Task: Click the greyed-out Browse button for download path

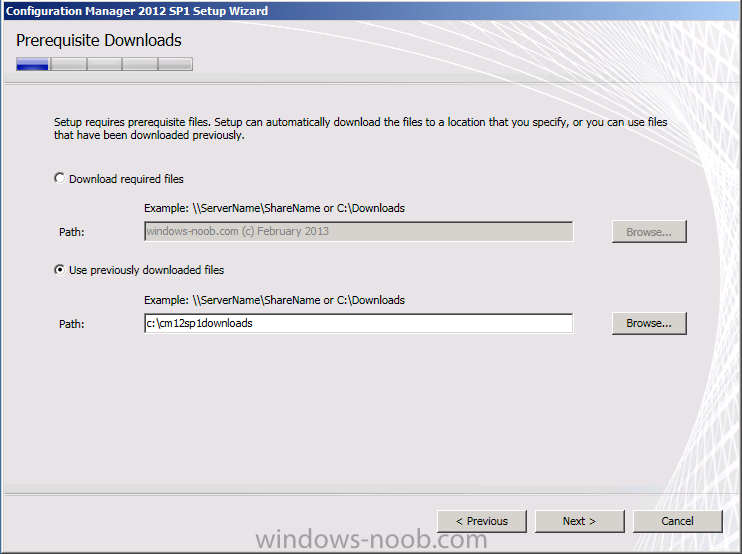Action: tap(649, 232)
